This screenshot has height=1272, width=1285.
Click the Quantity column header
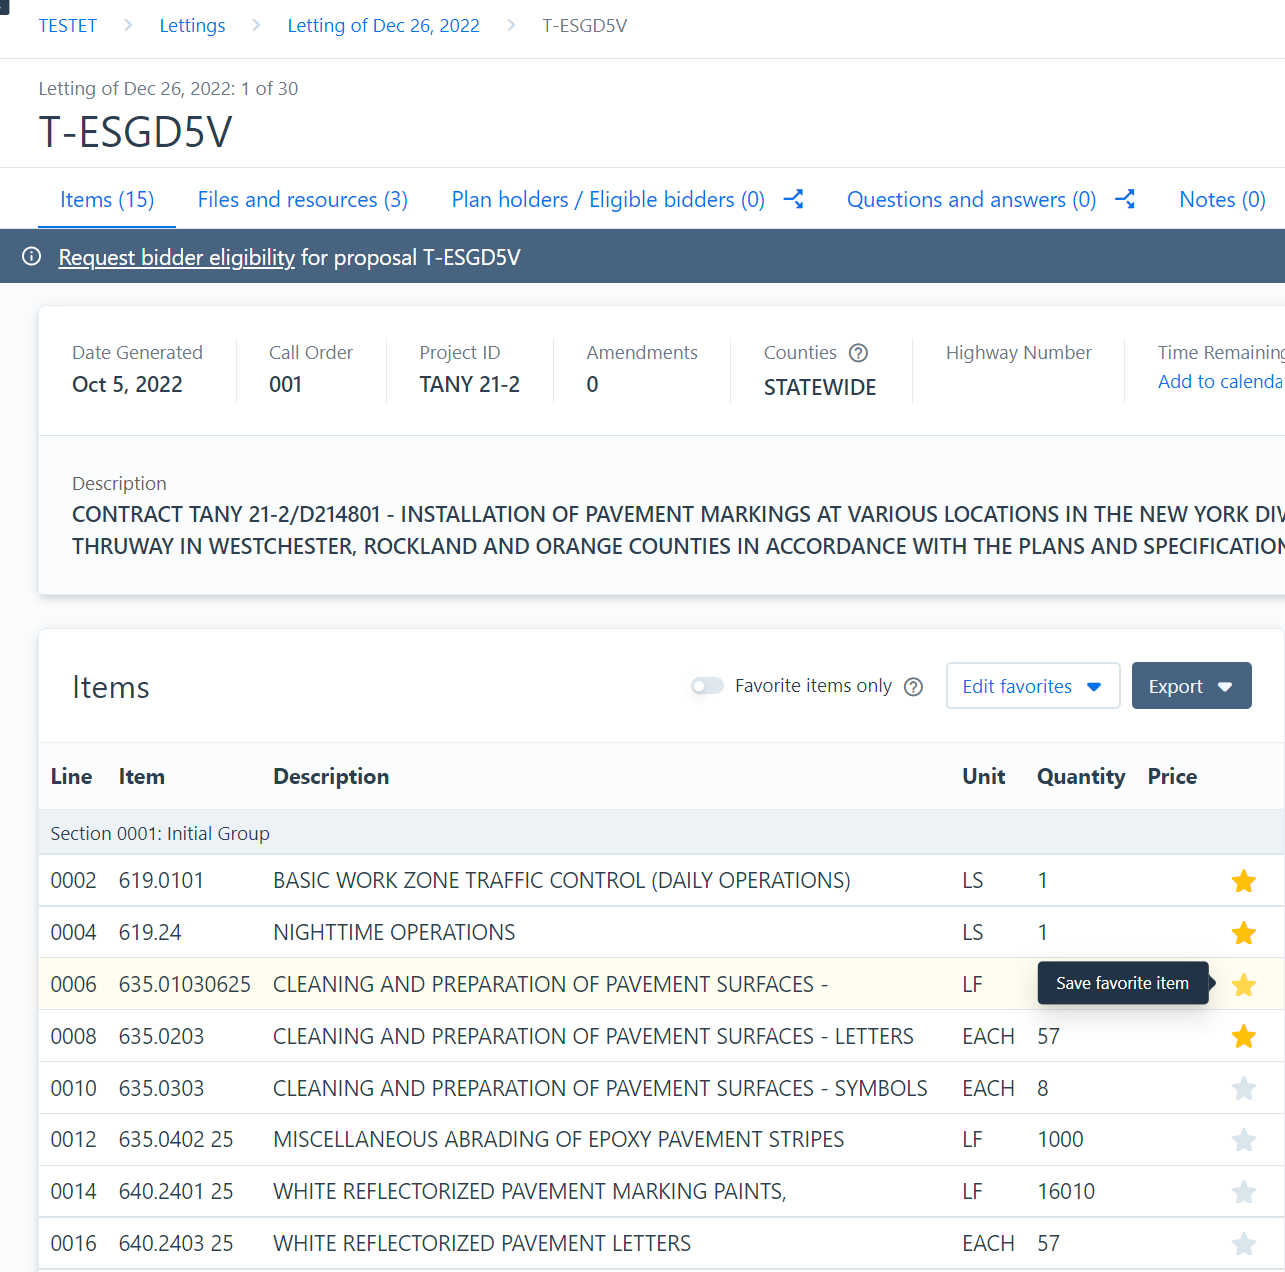point(1080,777)
